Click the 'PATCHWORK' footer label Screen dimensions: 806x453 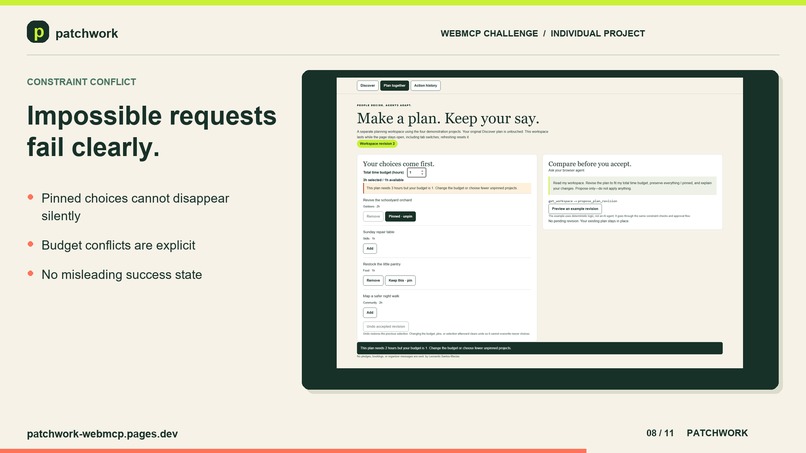tap(717, 433)
